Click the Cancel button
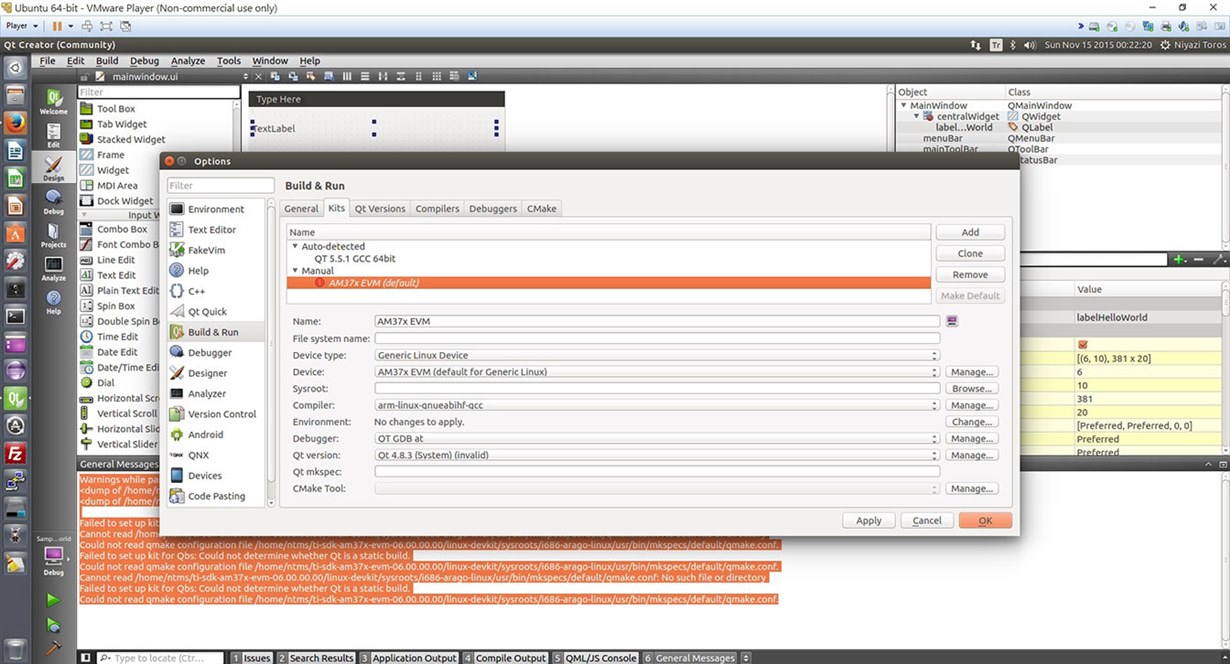Viewport: 1230px width, 664px height. tap(927, 520)
